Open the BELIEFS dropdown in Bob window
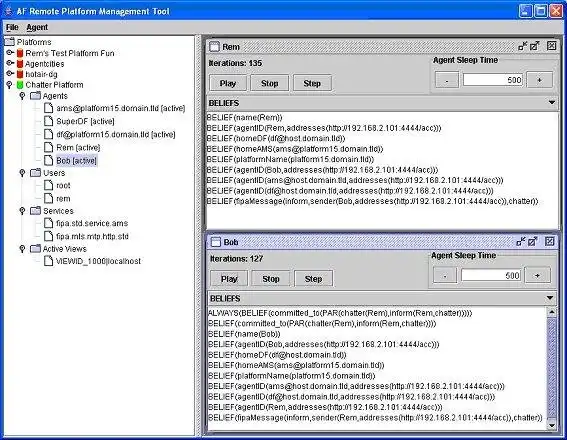The width and height of the screenshot is (567, 440). point(550,298)
